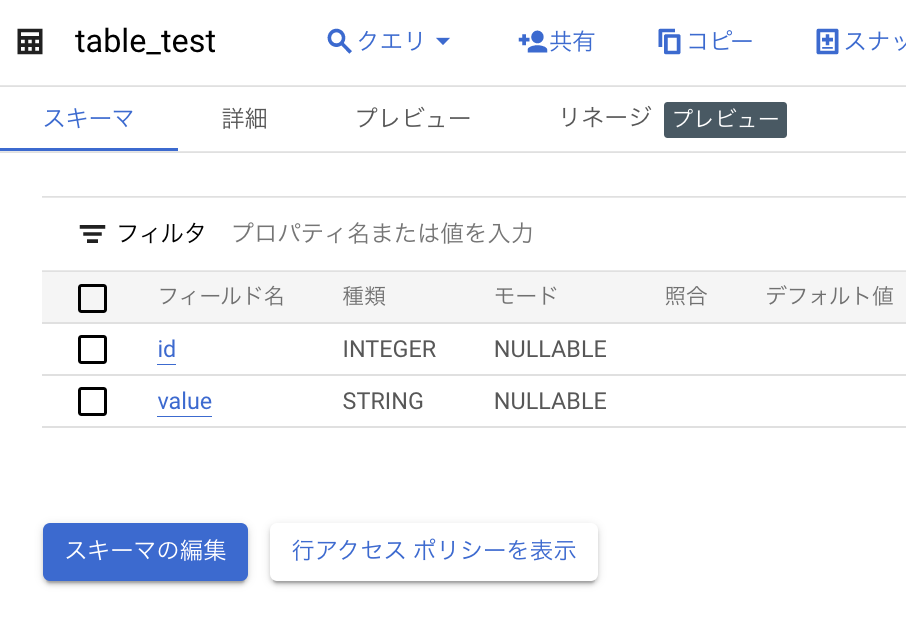Image resolution: width=906 pixels, height=636 pixels.
Task: Select the リネージ tab
Action: [x=601, y=117]
